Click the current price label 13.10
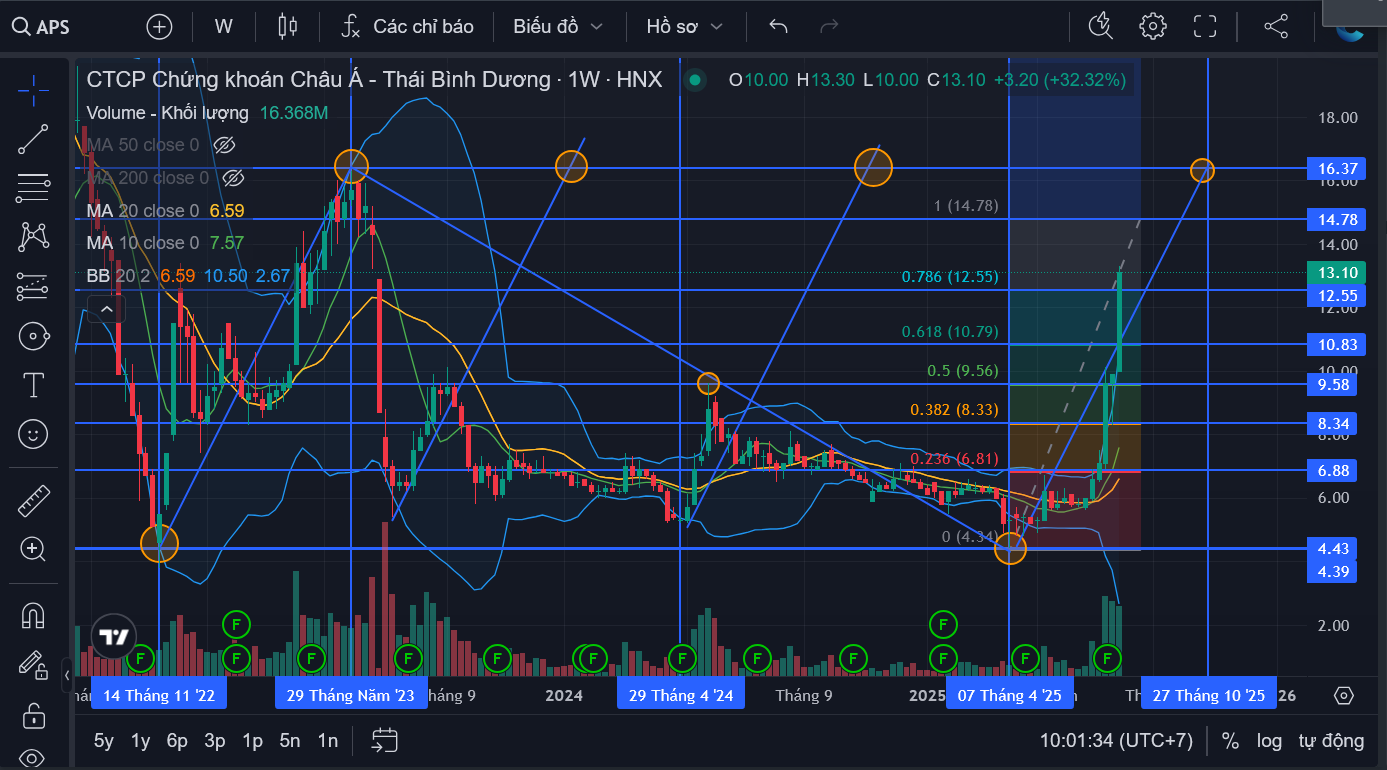This screenshot has width=1387, height=770. pyautogui.click(x=1337, y=273)
